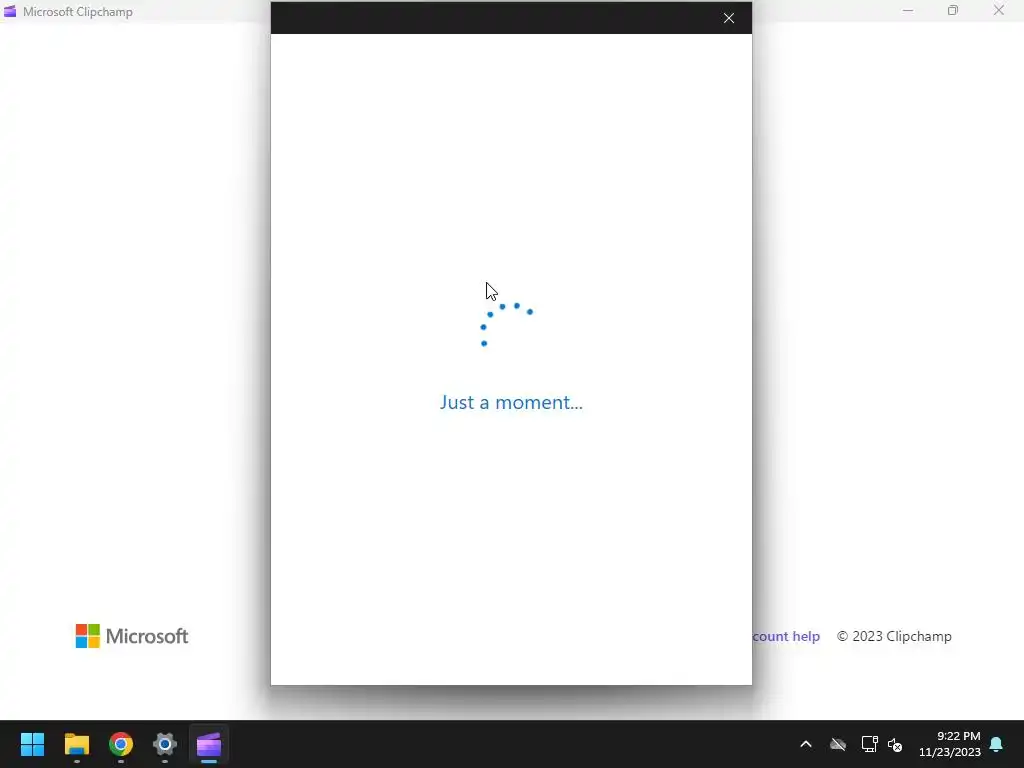Click the Microsoft logo in Clipchamp window
Screen dimensions: 1024x768
(x=132, y=636)
